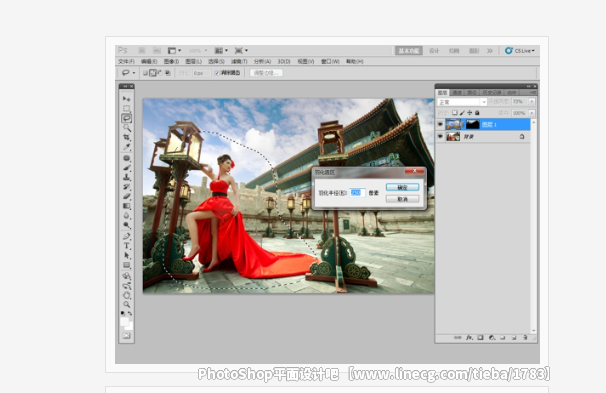
Task: Open the 编辑(E) menu
Action: pyautogui.click(x=149, y=61)
